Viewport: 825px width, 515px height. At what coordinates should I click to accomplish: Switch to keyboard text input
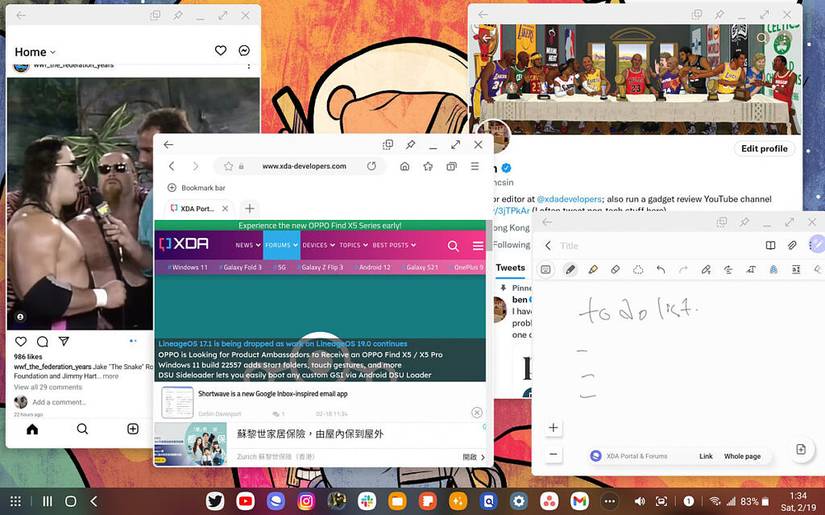546,269
